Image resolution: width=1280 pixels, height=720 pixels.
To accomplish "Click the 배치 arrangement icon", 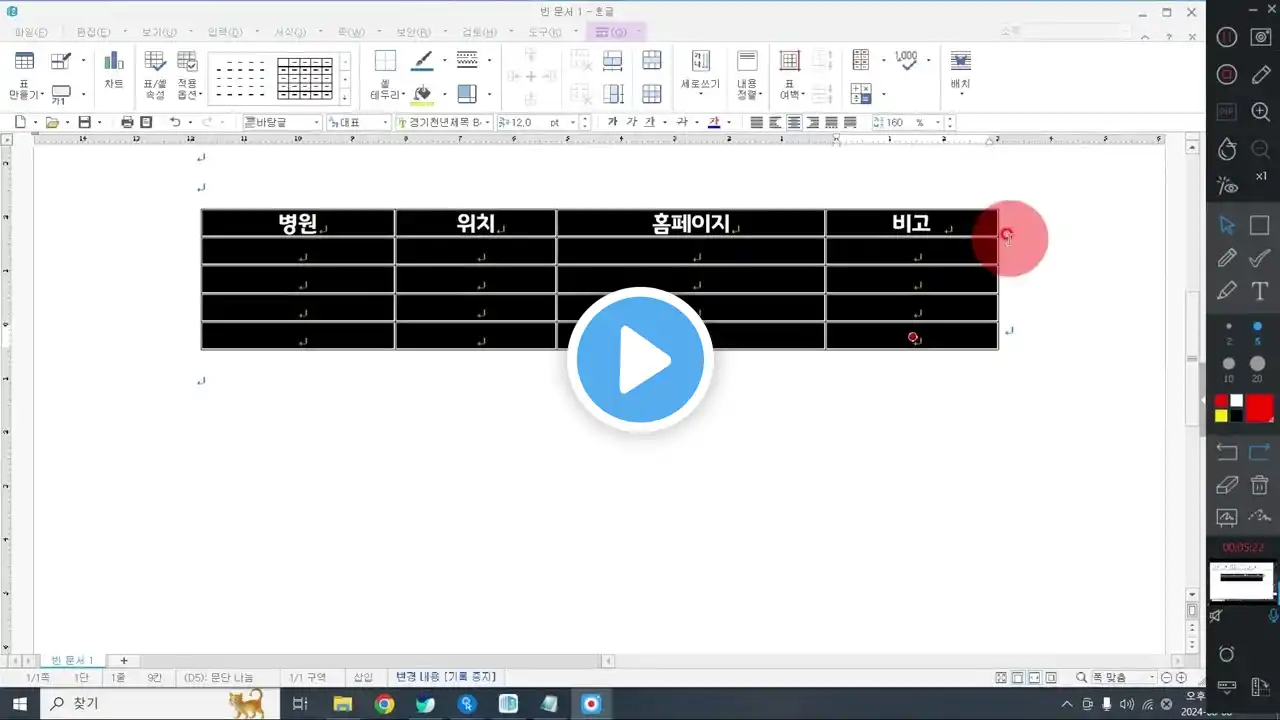I will click(960, 61).
